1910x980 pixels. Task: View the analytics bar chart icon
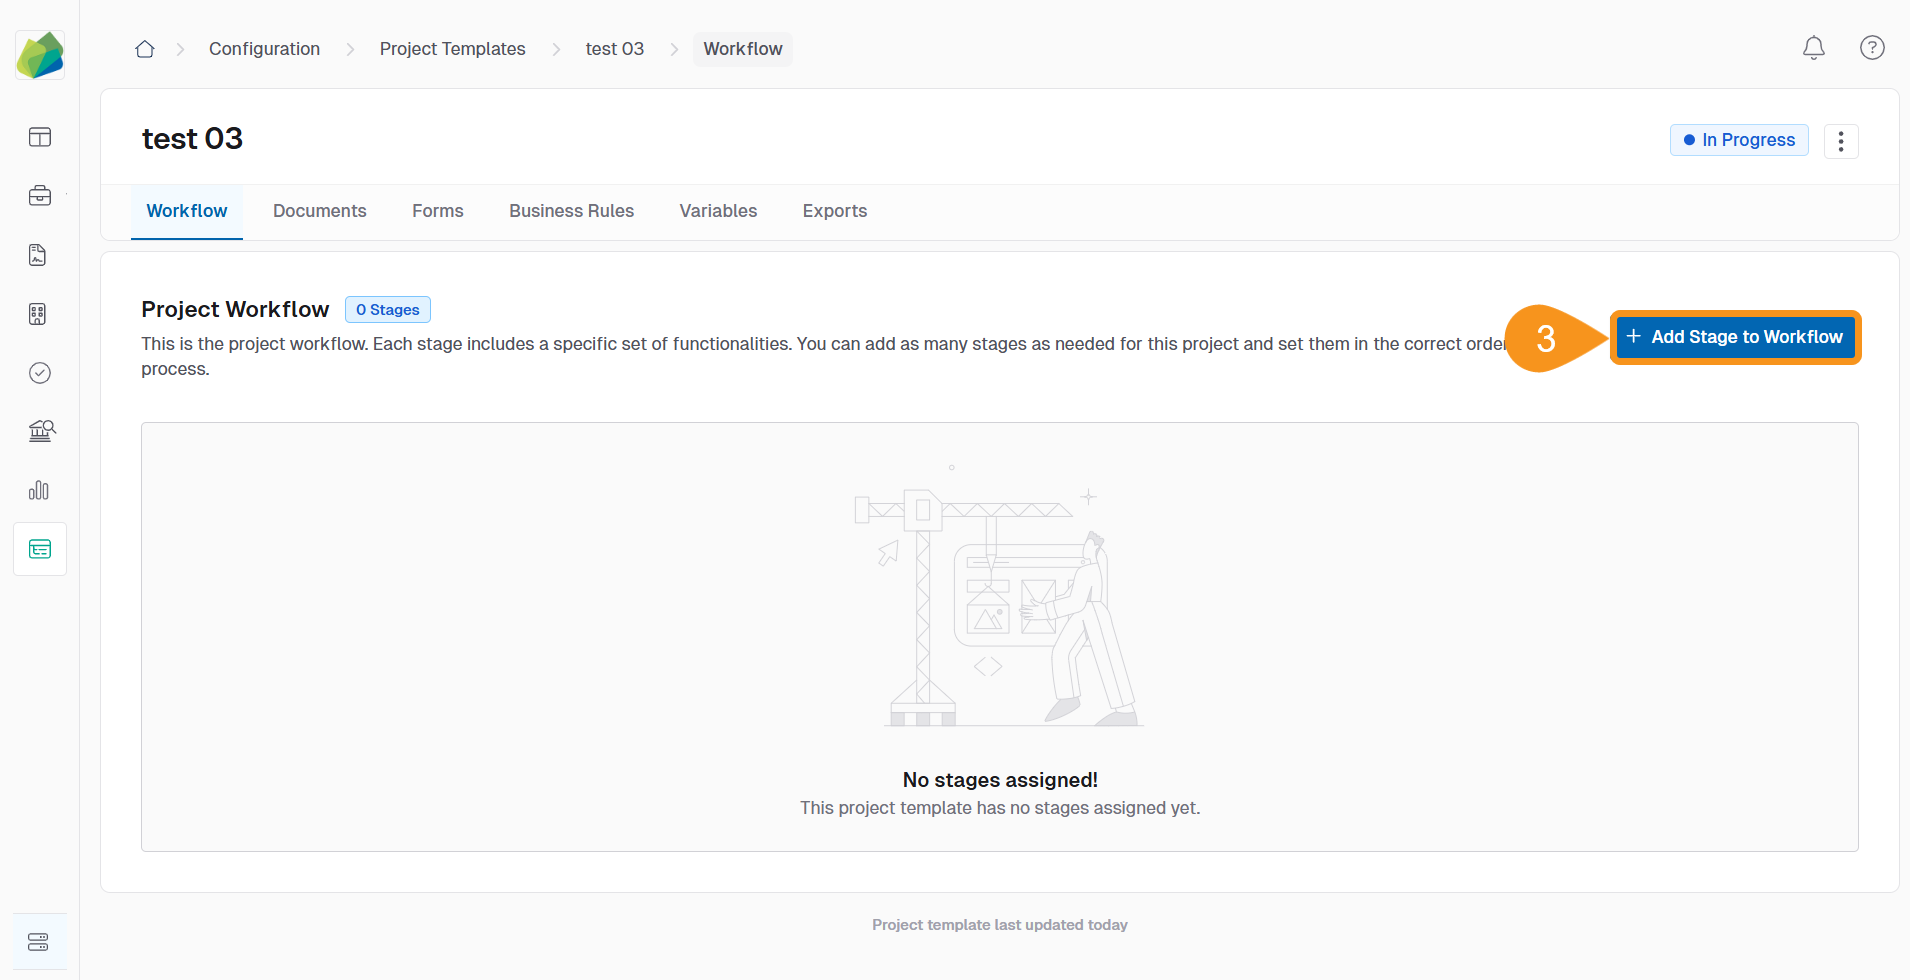(x=39, y=490)
